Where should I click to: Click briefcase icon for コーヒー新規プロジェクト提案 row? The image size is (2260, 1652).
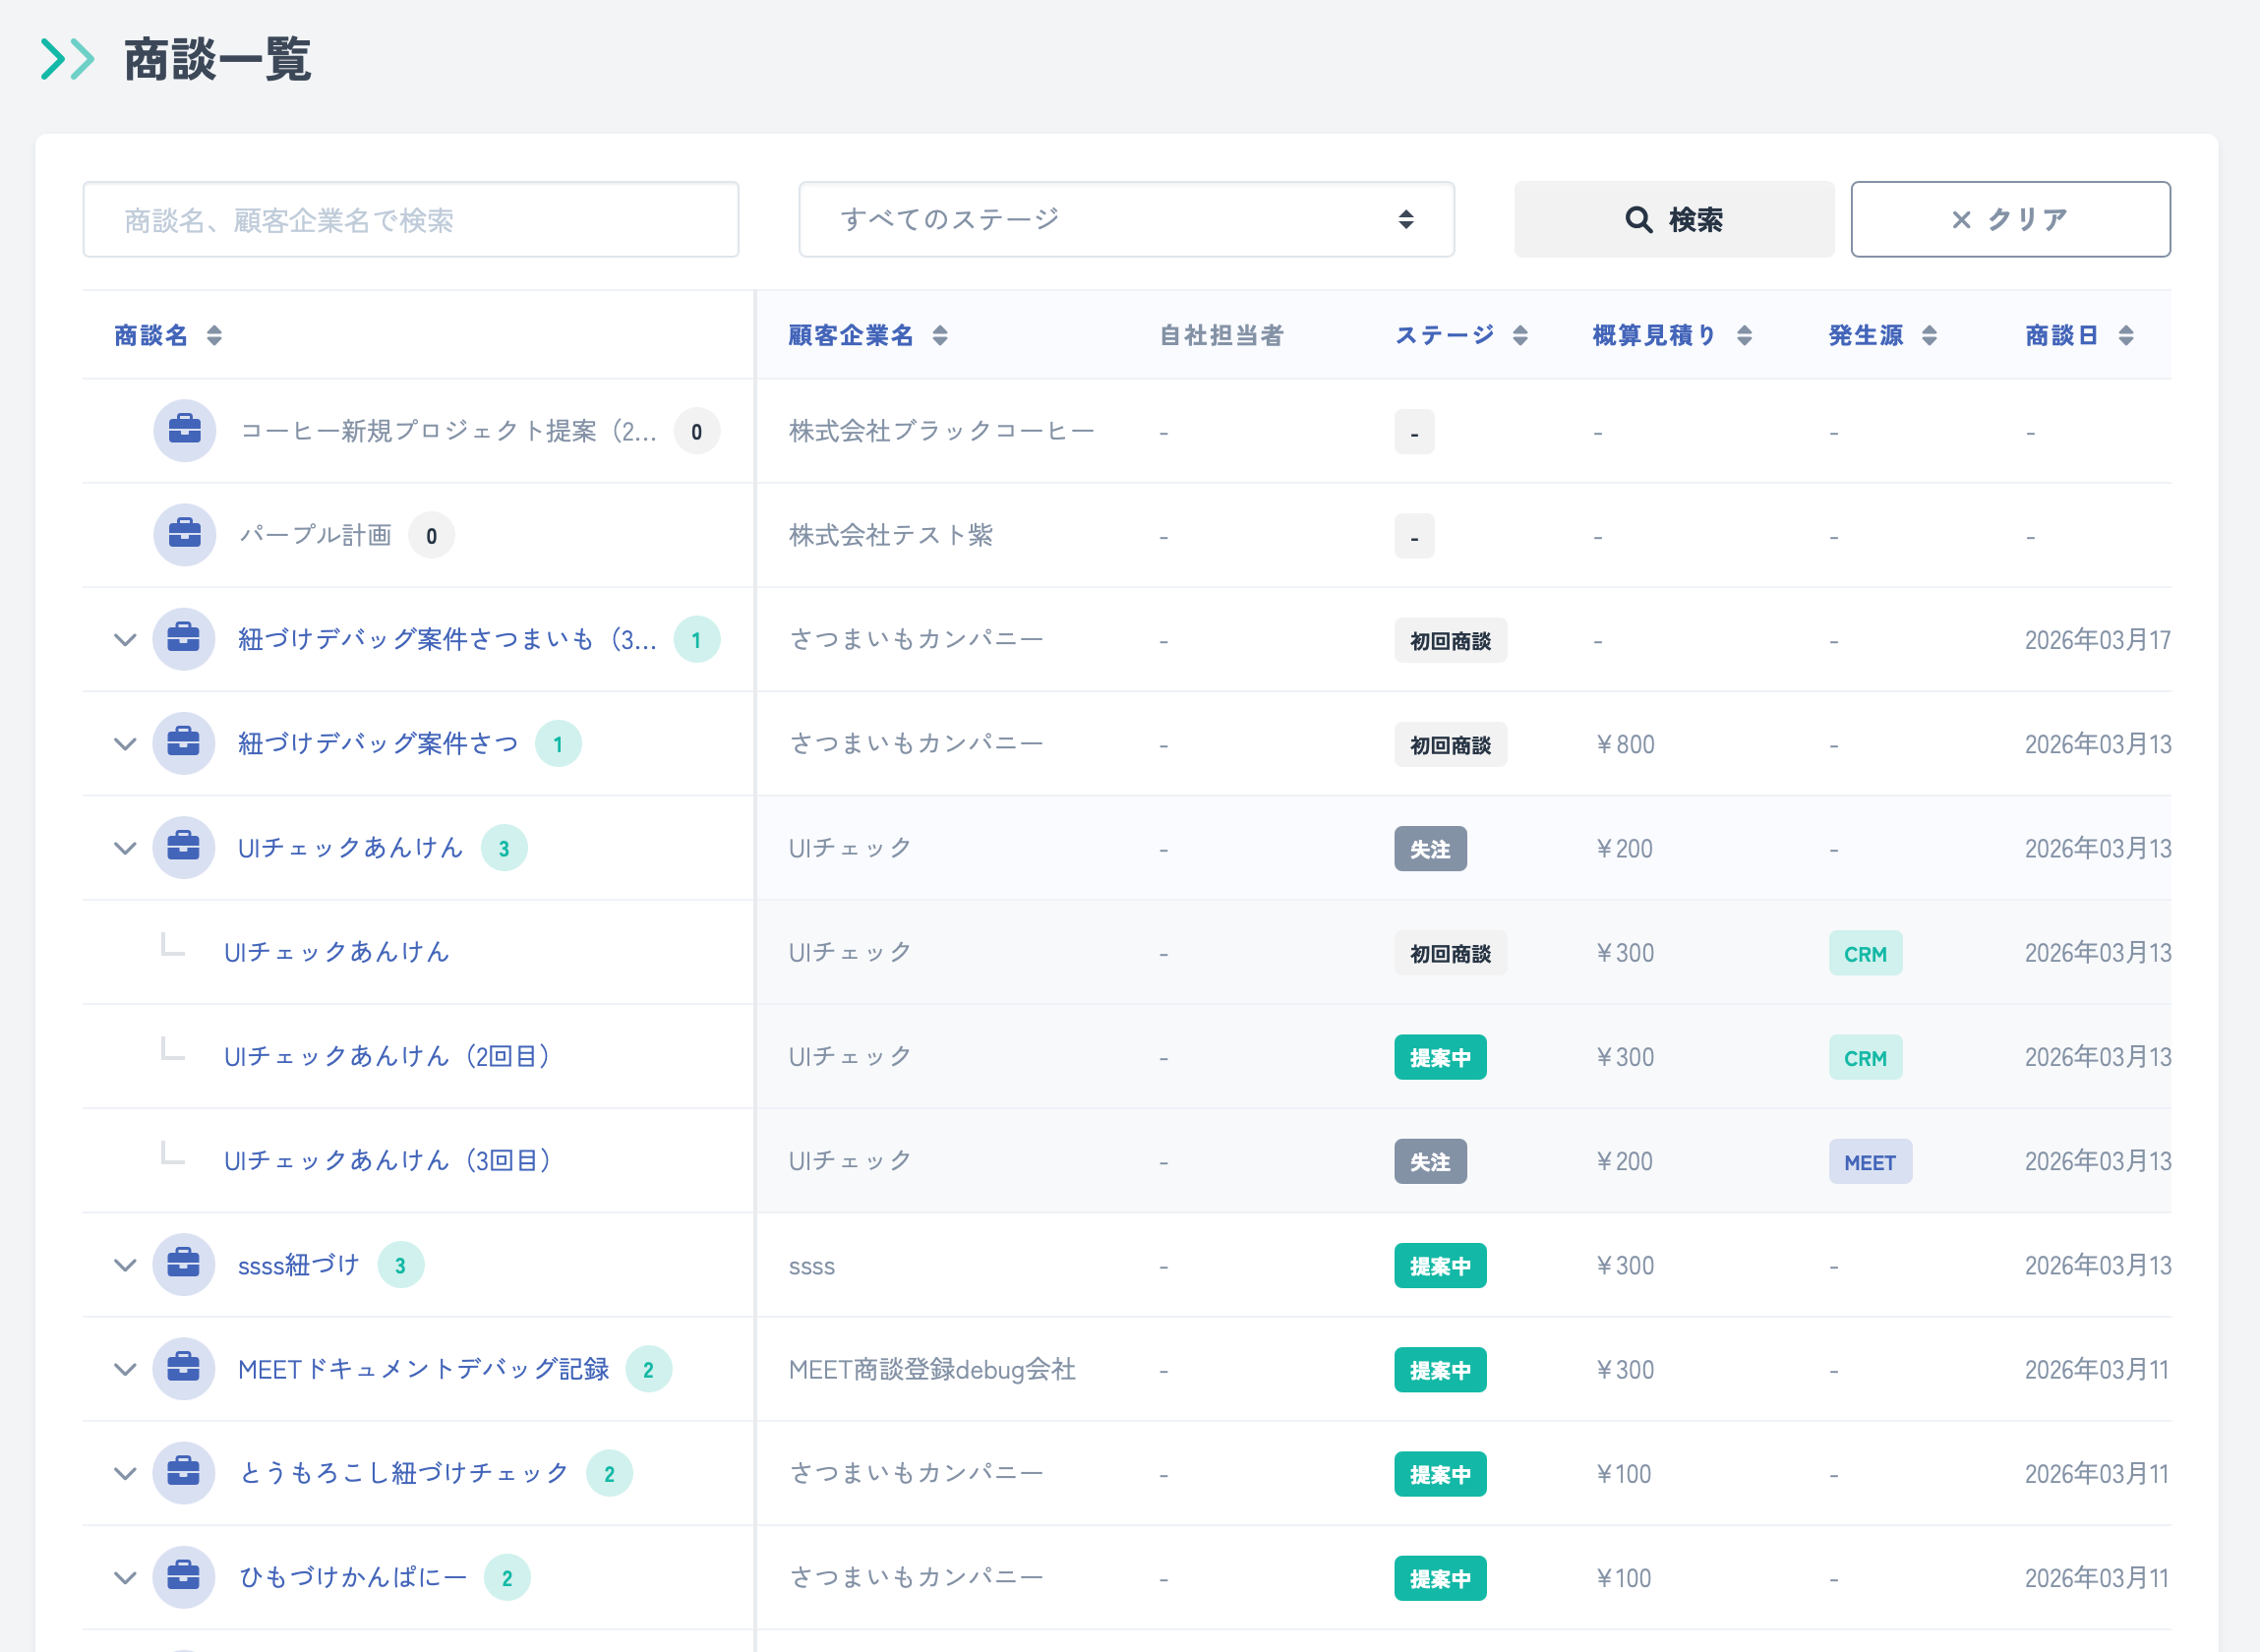[x=185, y=431]
